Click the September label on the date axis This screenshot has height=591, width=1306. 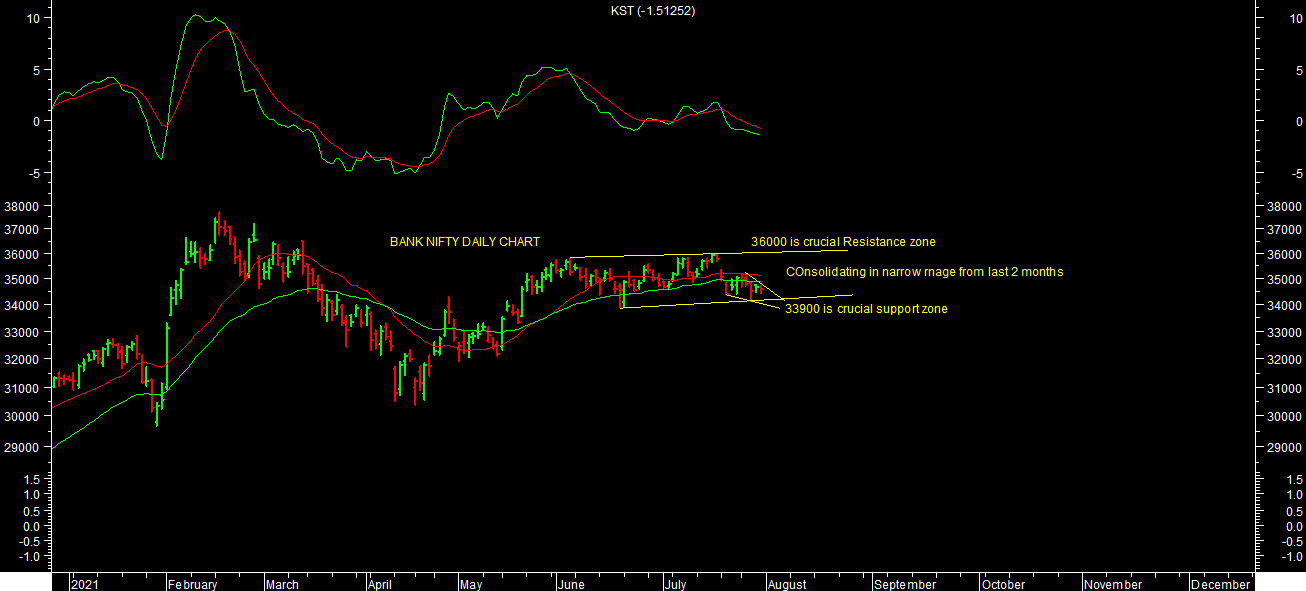click(x=904, y=584)
